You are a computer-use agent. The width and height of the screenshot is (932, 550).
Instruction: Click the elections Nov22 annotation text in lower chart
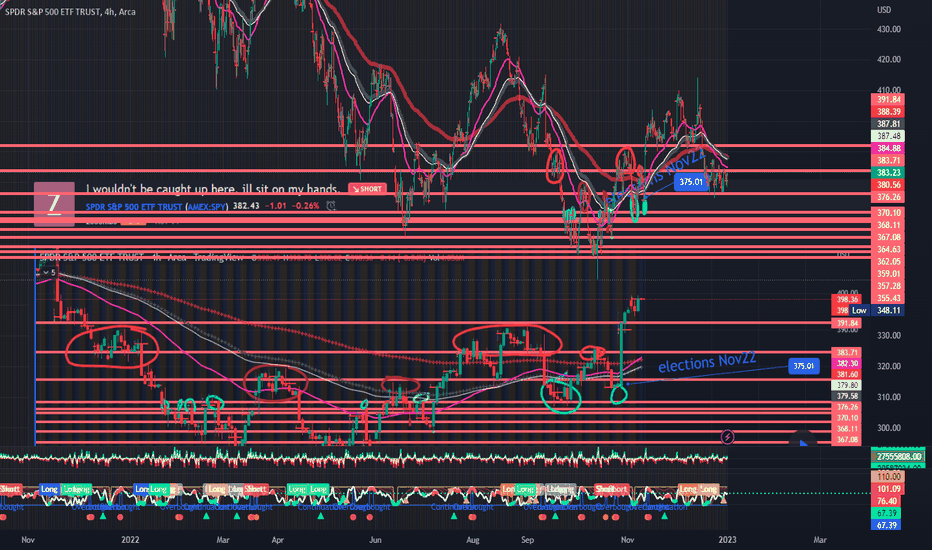pyautogui.click(x=707, y=362)
